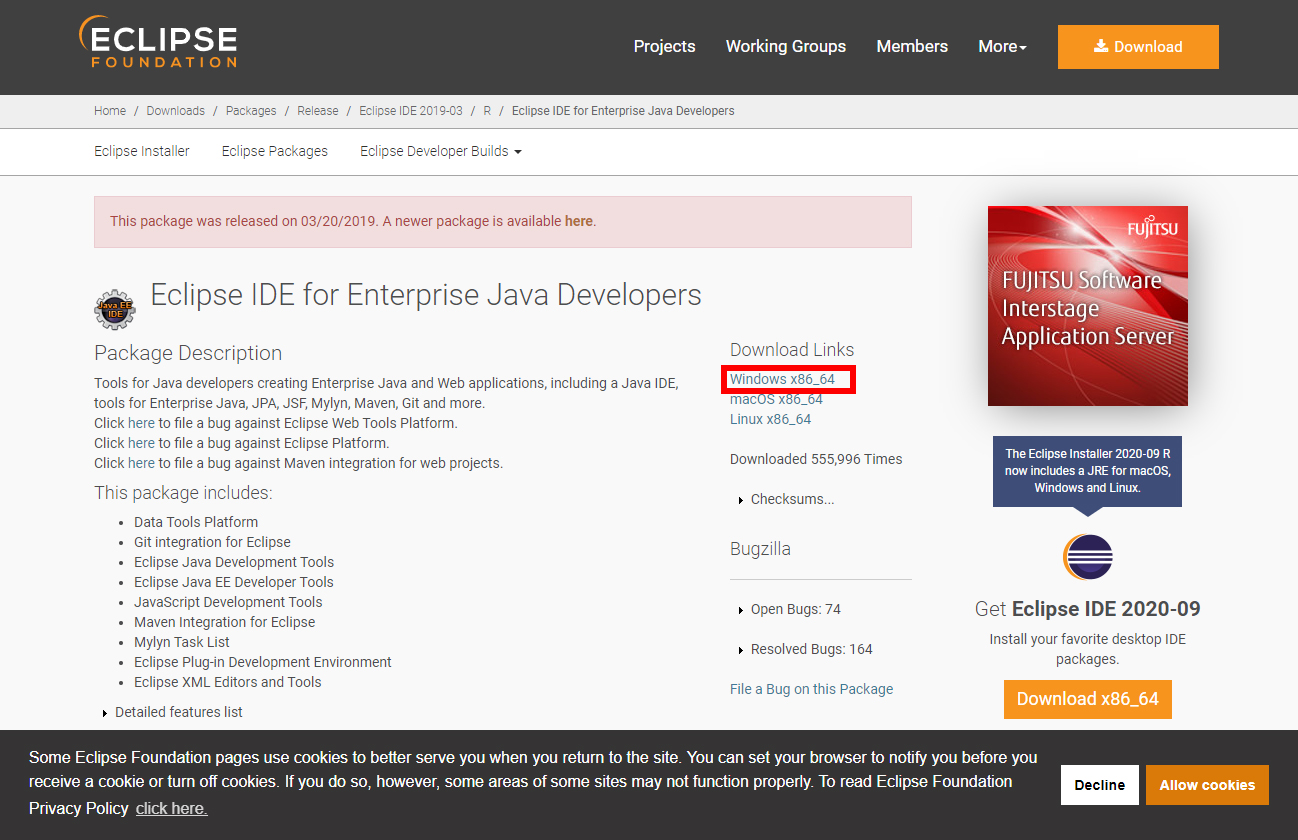Open the Release breadcrumb link
This screenshot has width=1298, height=840.
click(x=318, y=111)
